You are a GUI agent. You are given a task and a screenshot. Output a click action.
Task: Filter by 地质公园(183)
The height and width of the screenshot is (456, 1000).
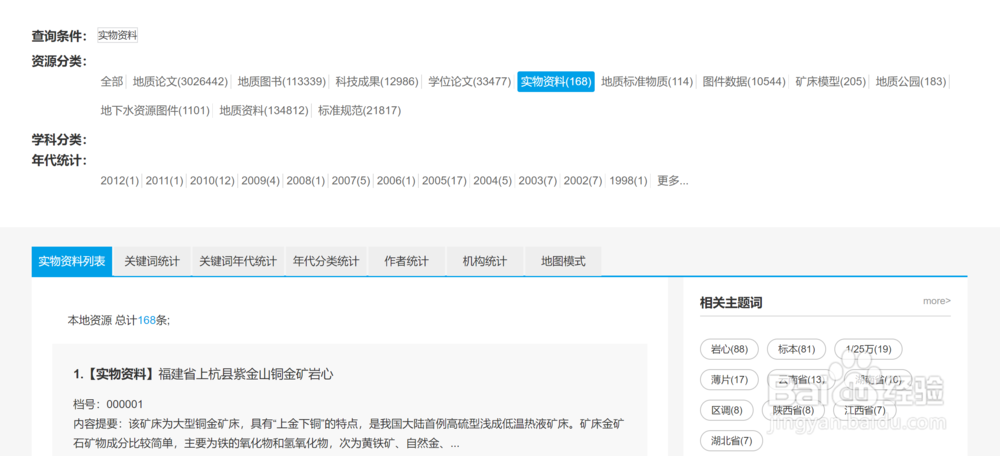[911, 82]
